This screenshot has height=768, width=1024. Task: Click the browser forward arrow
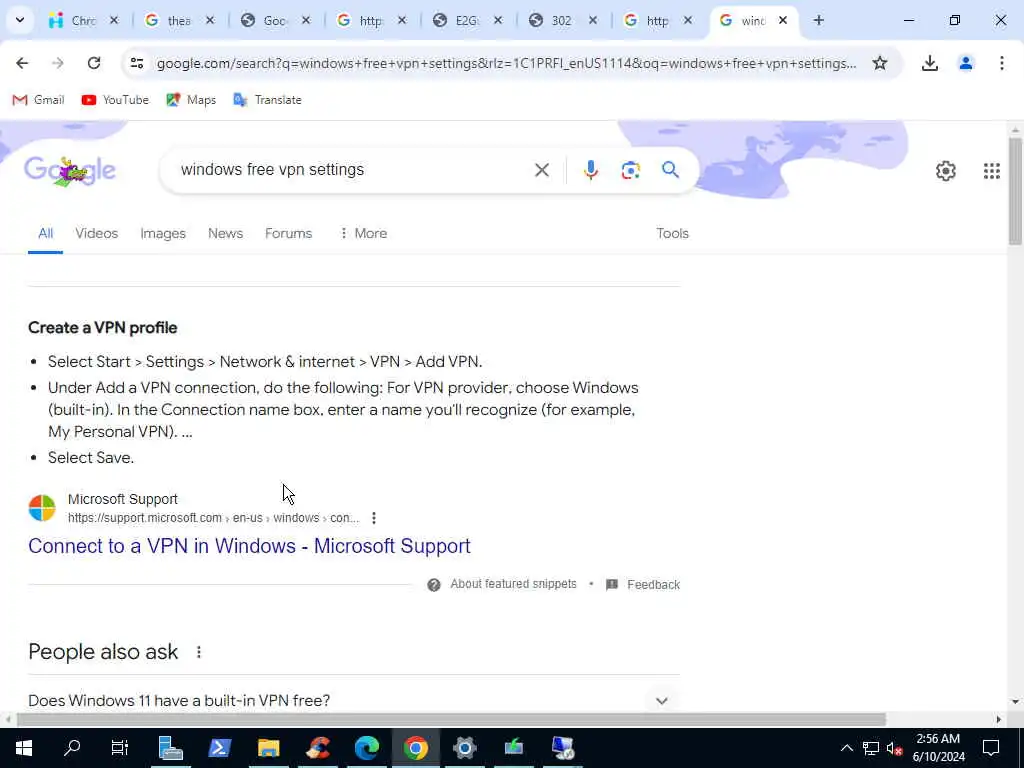tap(58, 63)
